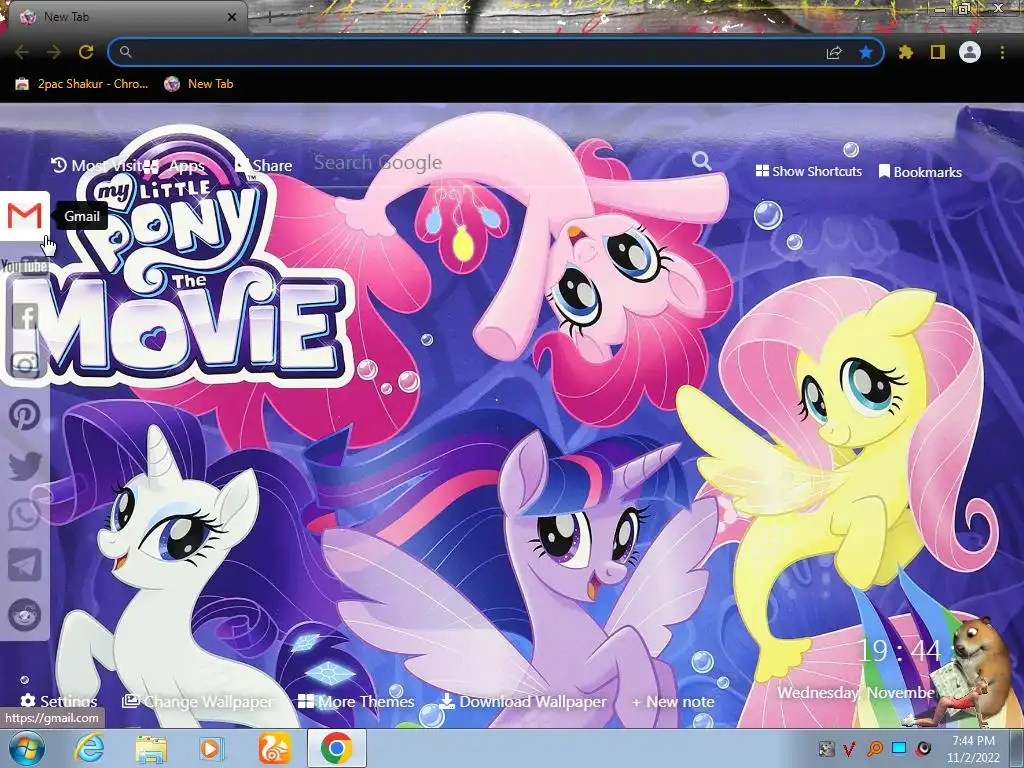Open the Chrome profile avatar
This screenshot has width=1024, height=768.
tap(970, 52)
